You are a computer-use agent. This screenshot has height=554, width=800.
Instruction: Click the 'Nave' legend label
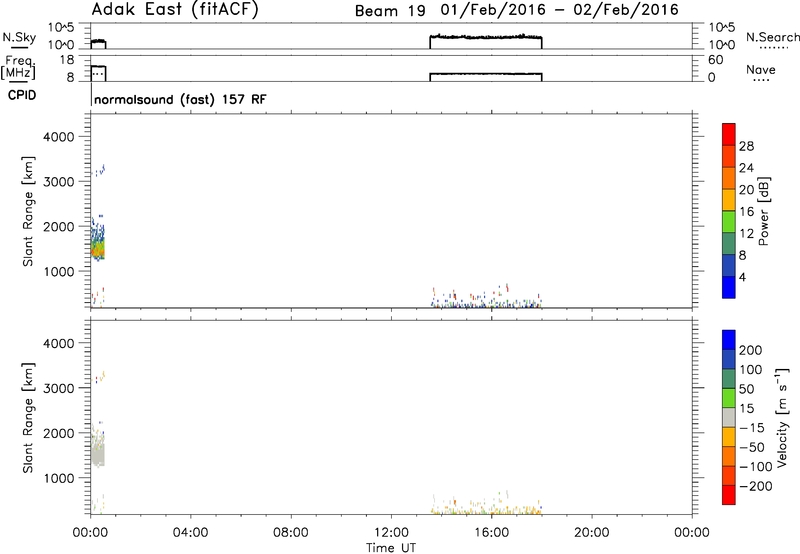point(761,70)
